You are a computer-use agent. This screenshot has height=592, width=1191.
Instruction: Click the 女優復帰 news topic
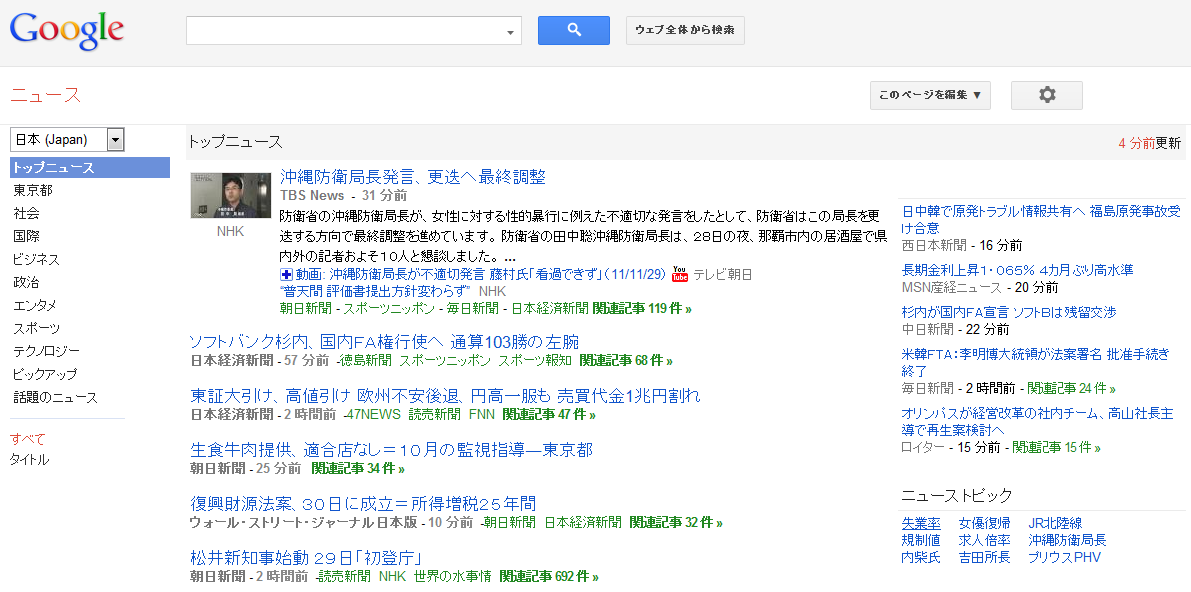pos(984,523)
